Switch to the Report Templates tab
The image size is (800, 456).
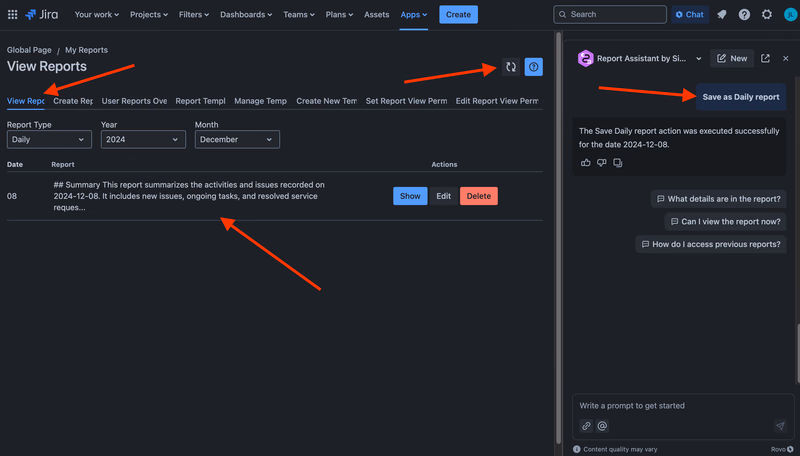click(x=201, y=101)
